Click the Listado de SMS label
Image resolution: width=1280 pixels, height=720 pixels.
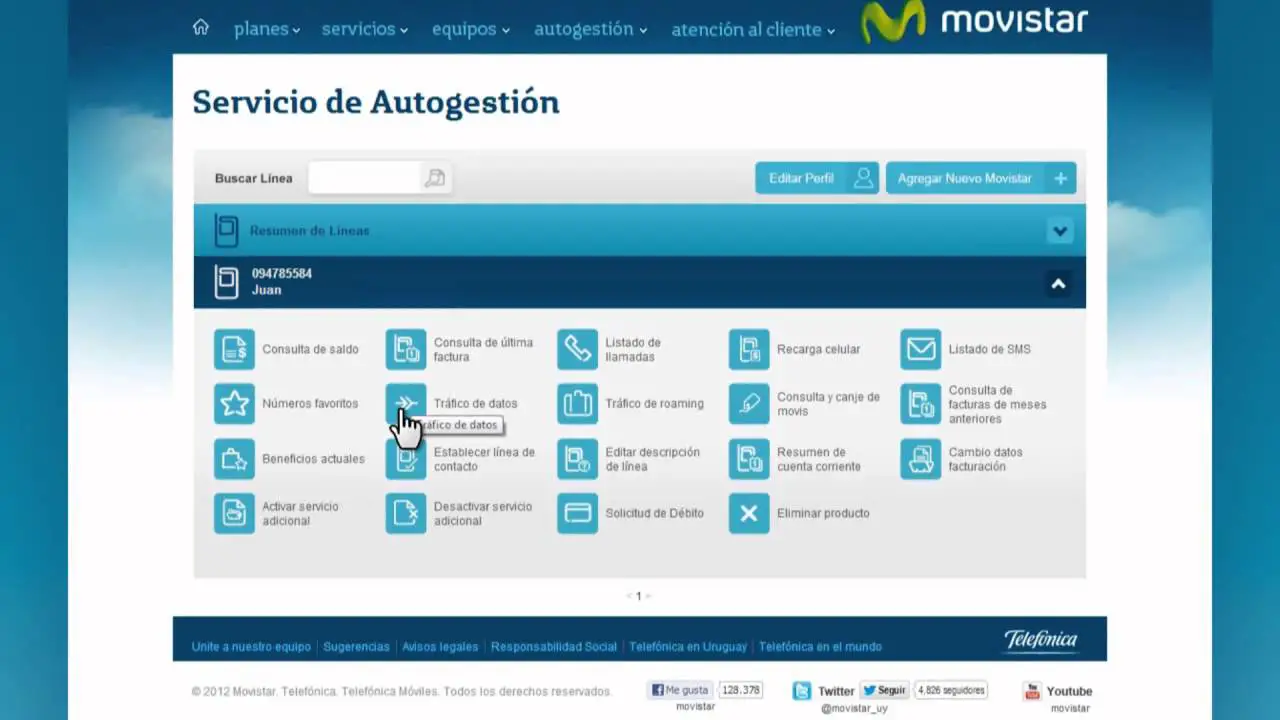pyautogui.click(x=990, y=349)
